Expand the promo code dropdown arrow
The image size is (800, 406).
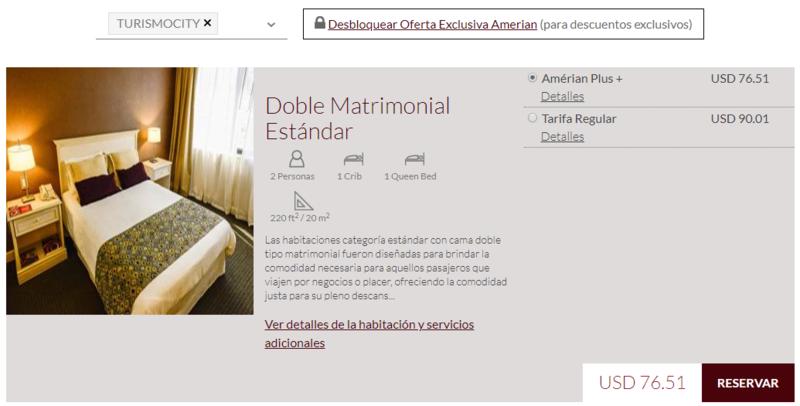pyautogui.click(x=271, y=24)
